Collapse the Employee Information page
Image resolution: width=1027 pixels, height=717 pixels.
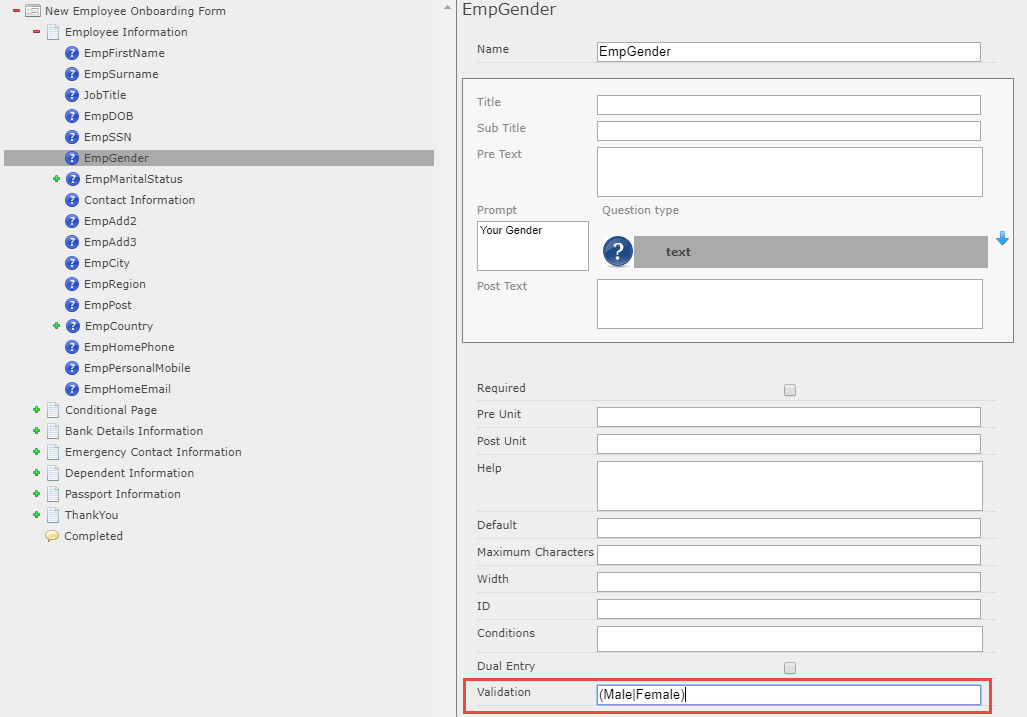[x=37, y=32]
